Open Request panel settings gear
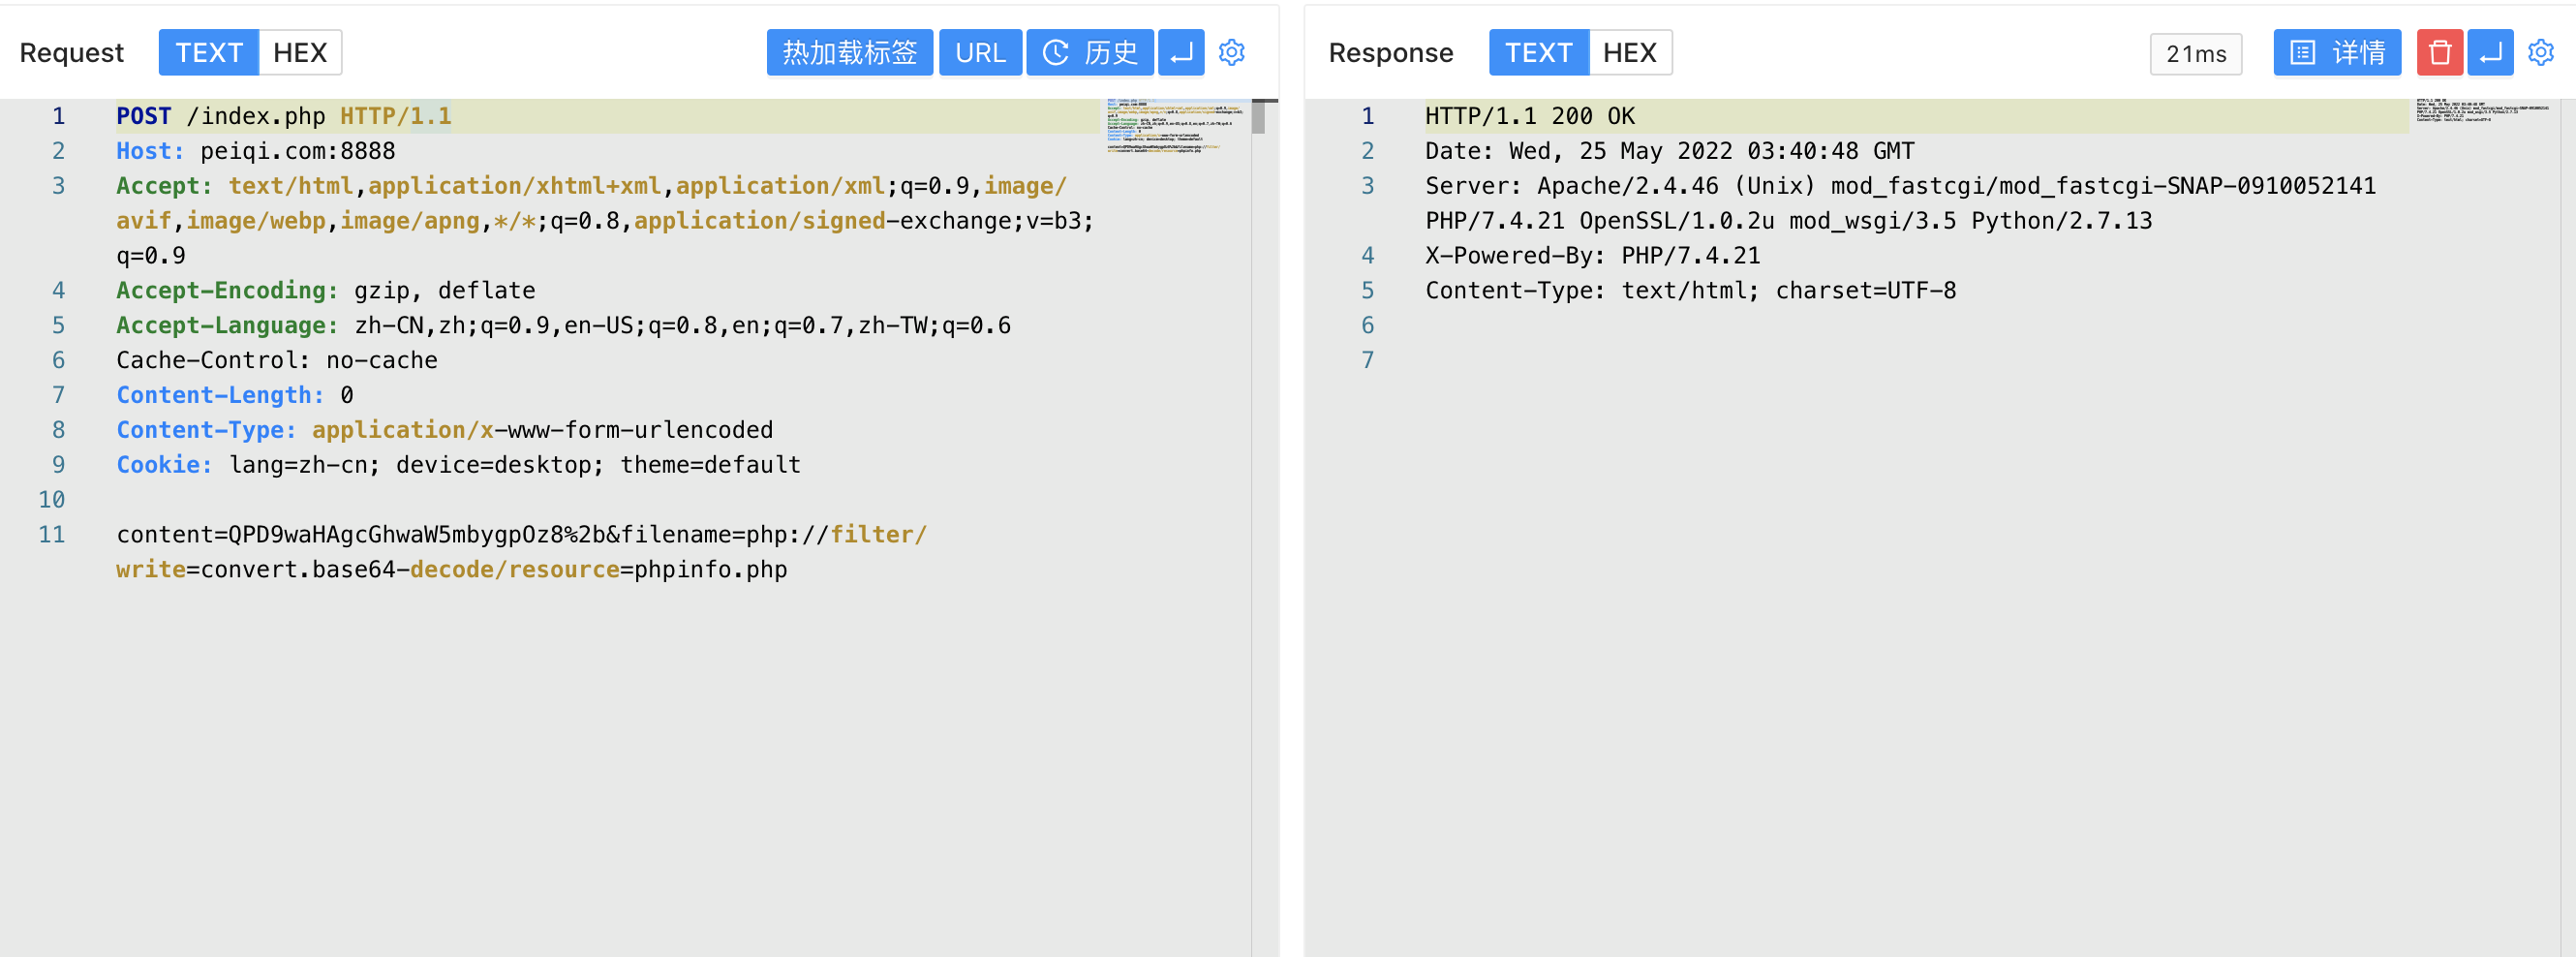Screen dimensions: 2576x957 click(1231, 52)
